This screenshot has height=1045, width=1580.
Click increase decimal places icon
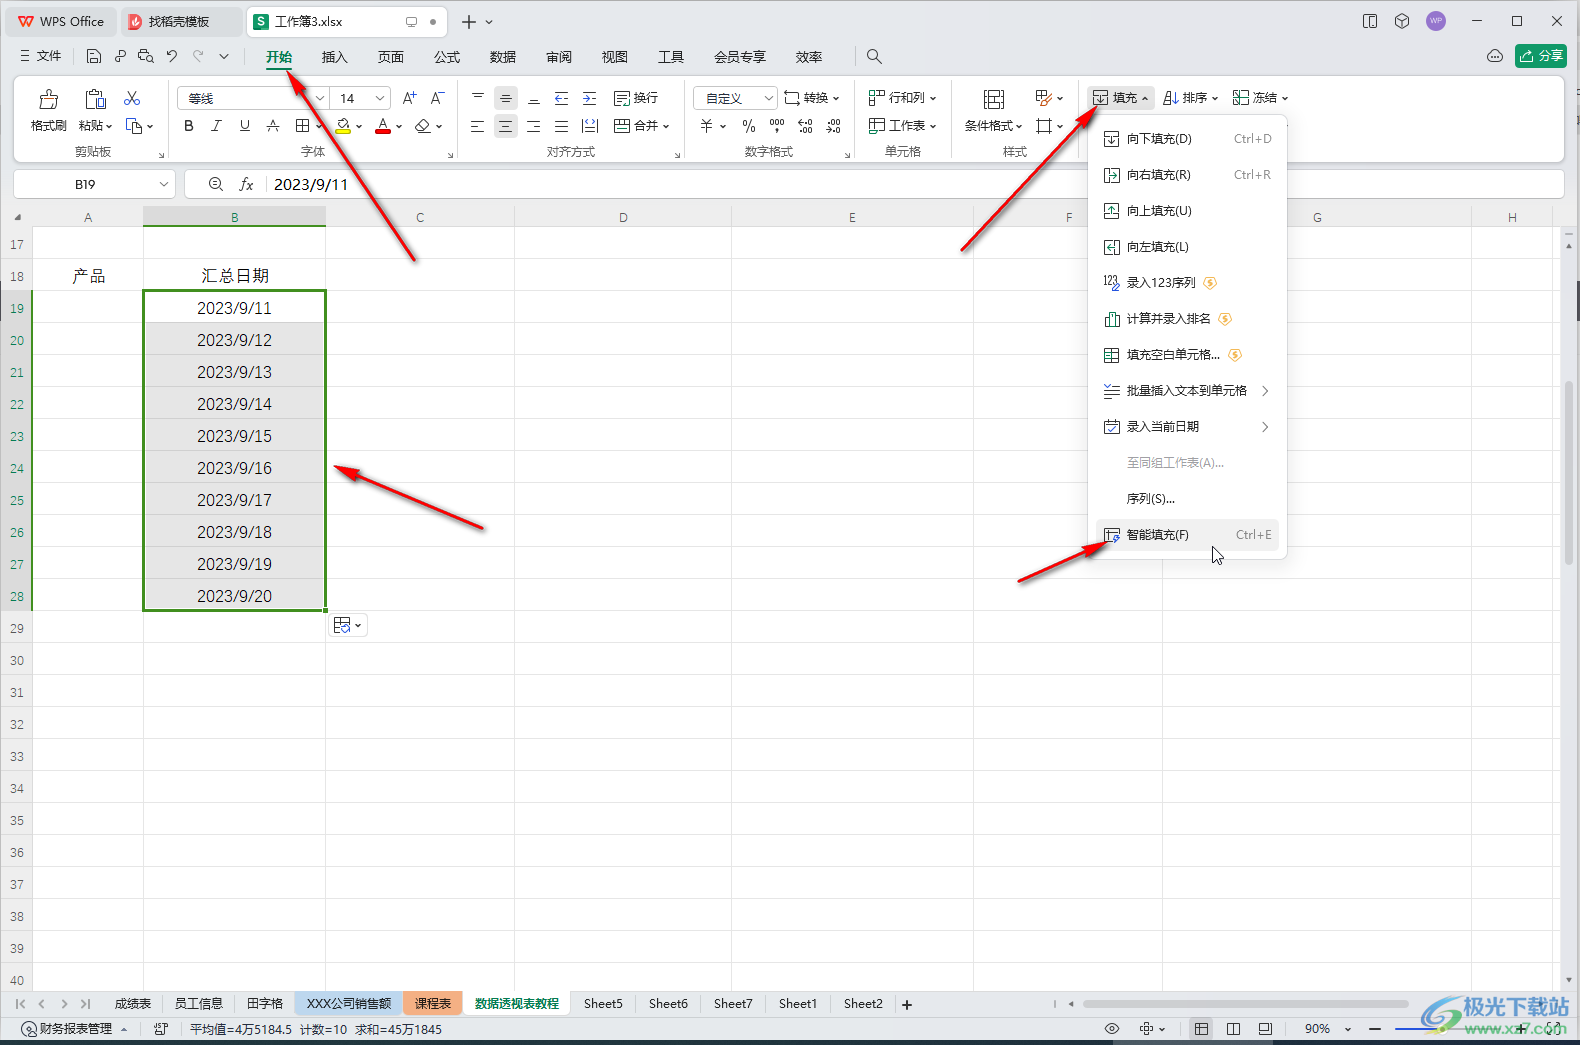coord(805,126)
